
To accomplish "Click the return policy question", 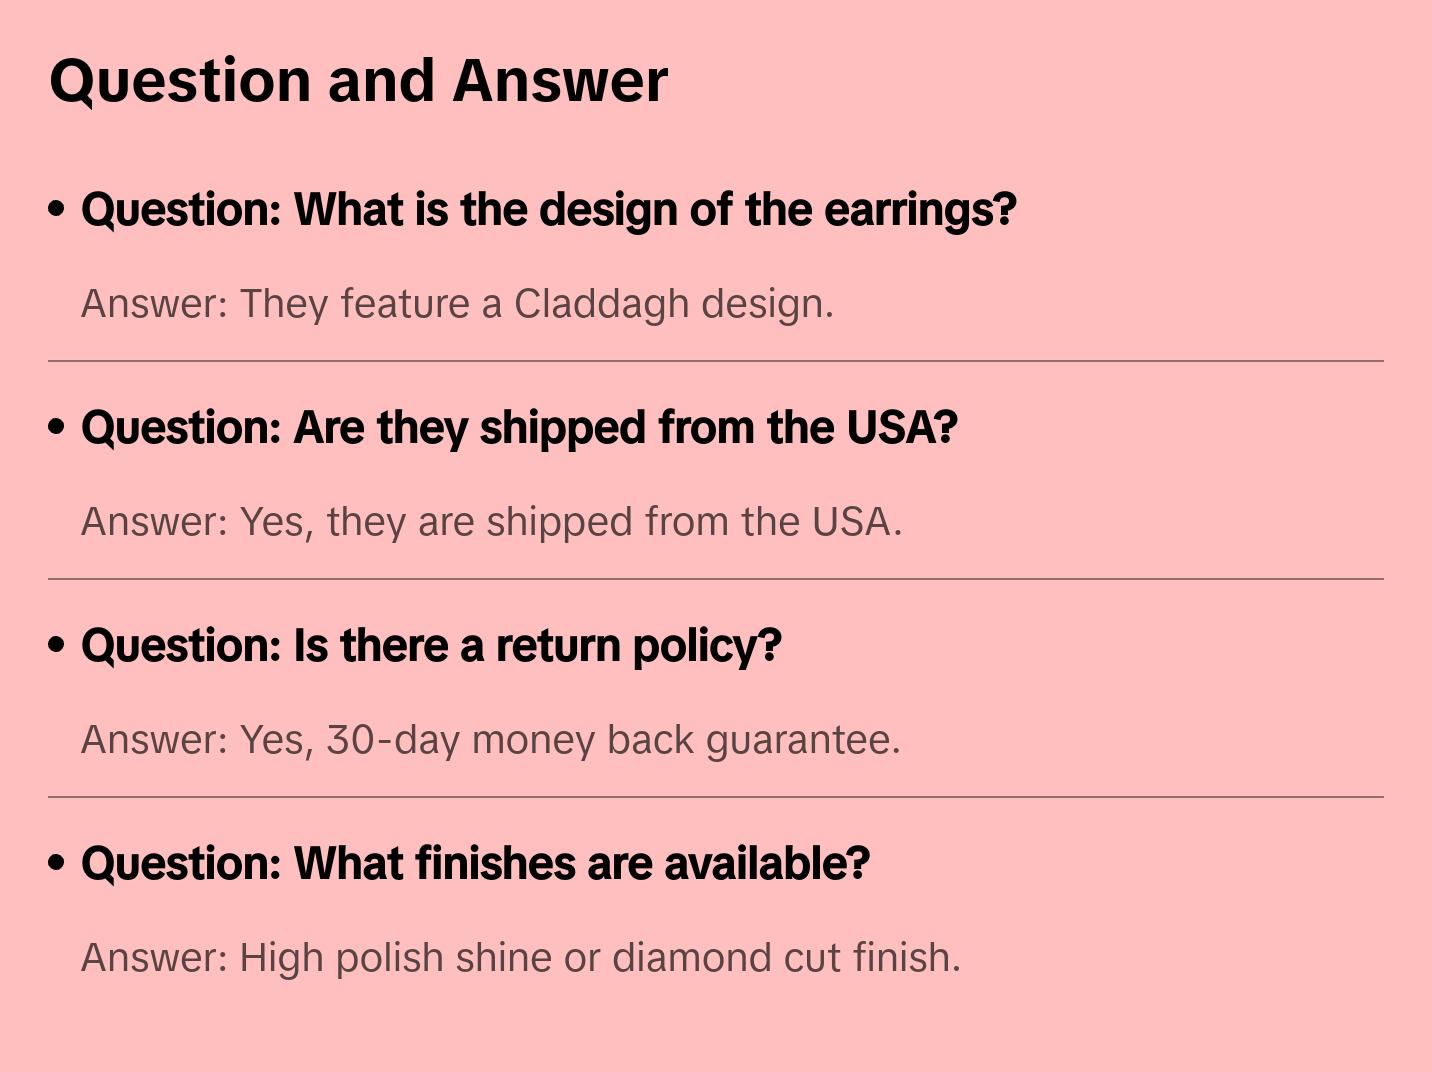I will [x=431, y=646].
